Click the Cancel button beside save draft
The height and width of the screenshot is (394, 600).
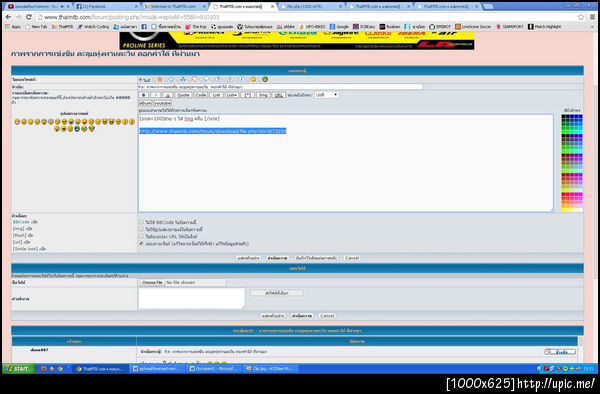point(352,258)
